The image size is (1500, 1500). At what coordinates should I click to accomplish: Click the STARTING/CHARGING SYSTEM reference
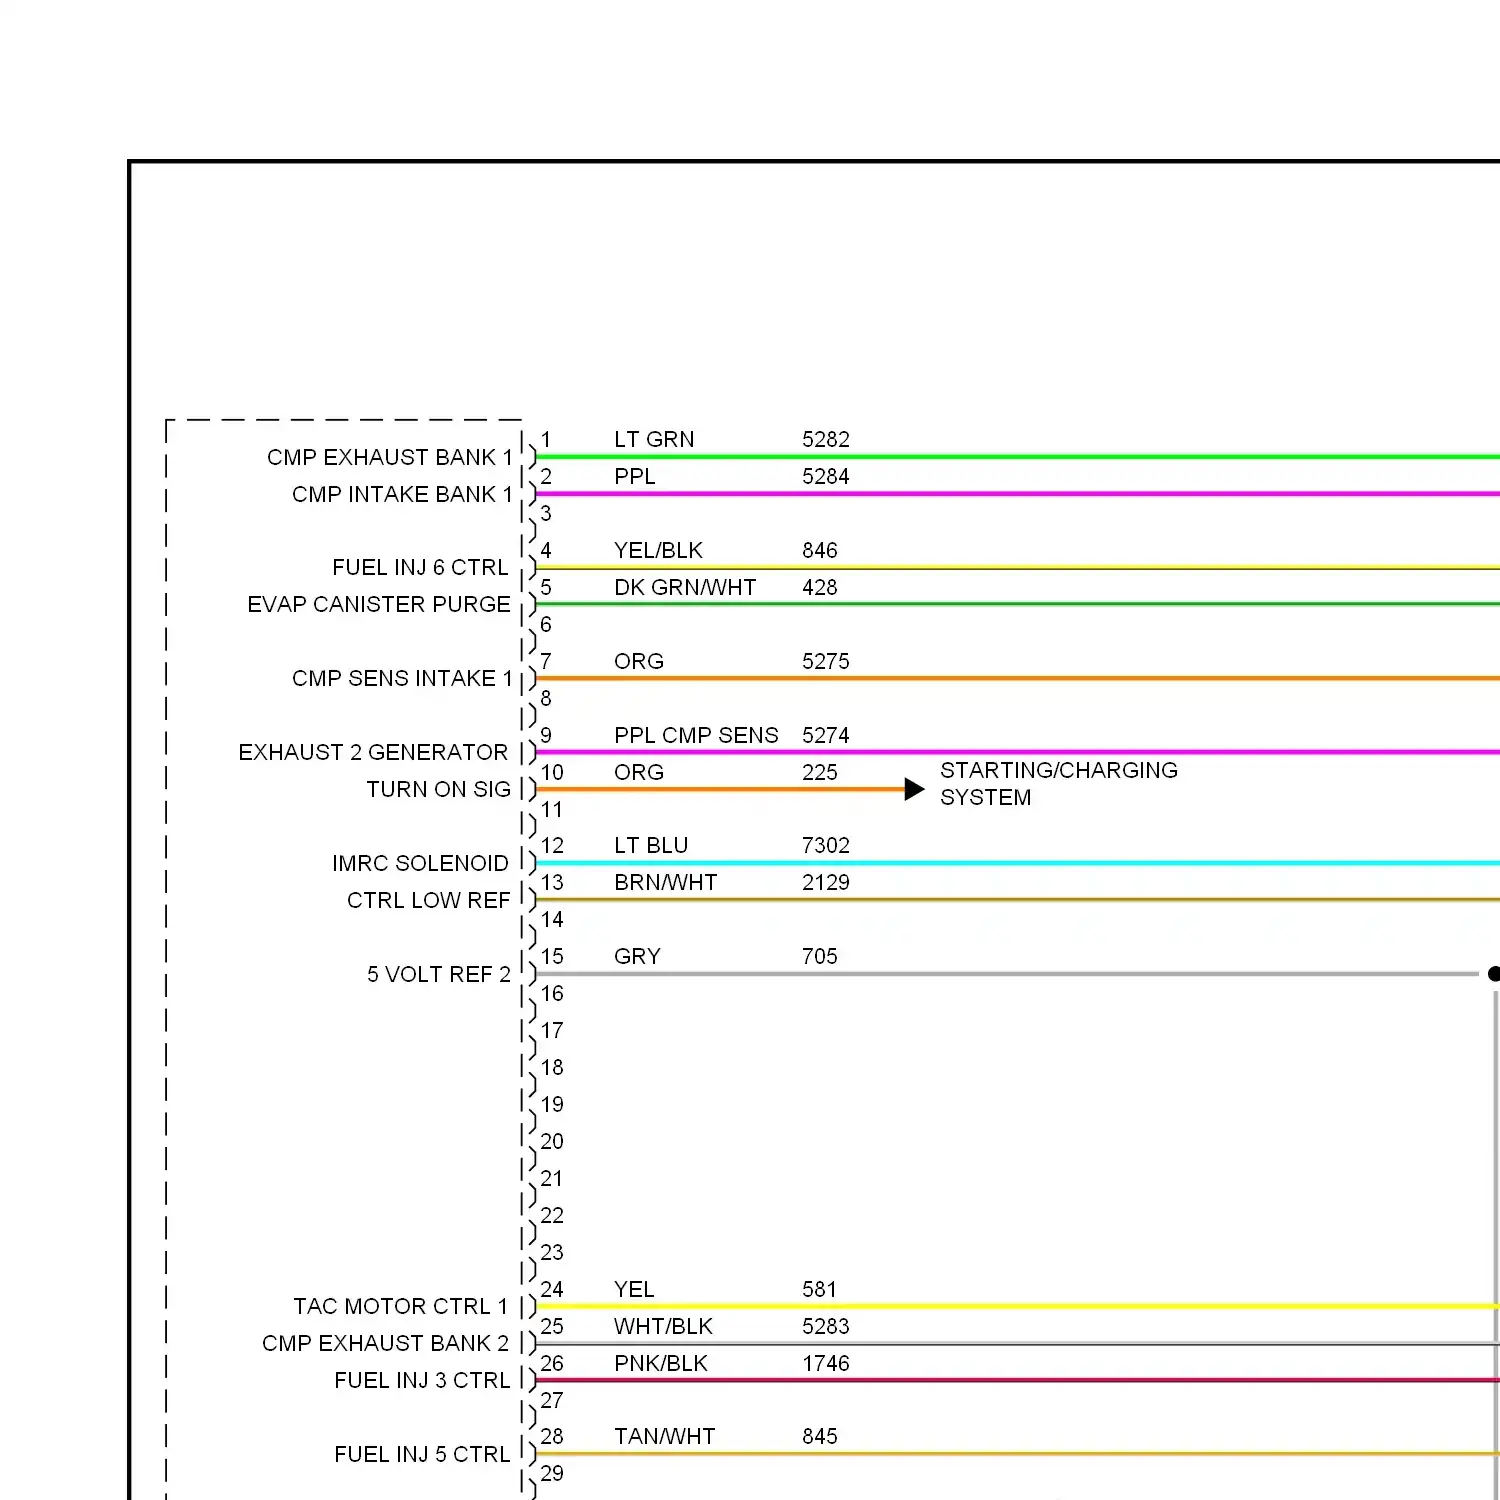[x=1058, y=784]
